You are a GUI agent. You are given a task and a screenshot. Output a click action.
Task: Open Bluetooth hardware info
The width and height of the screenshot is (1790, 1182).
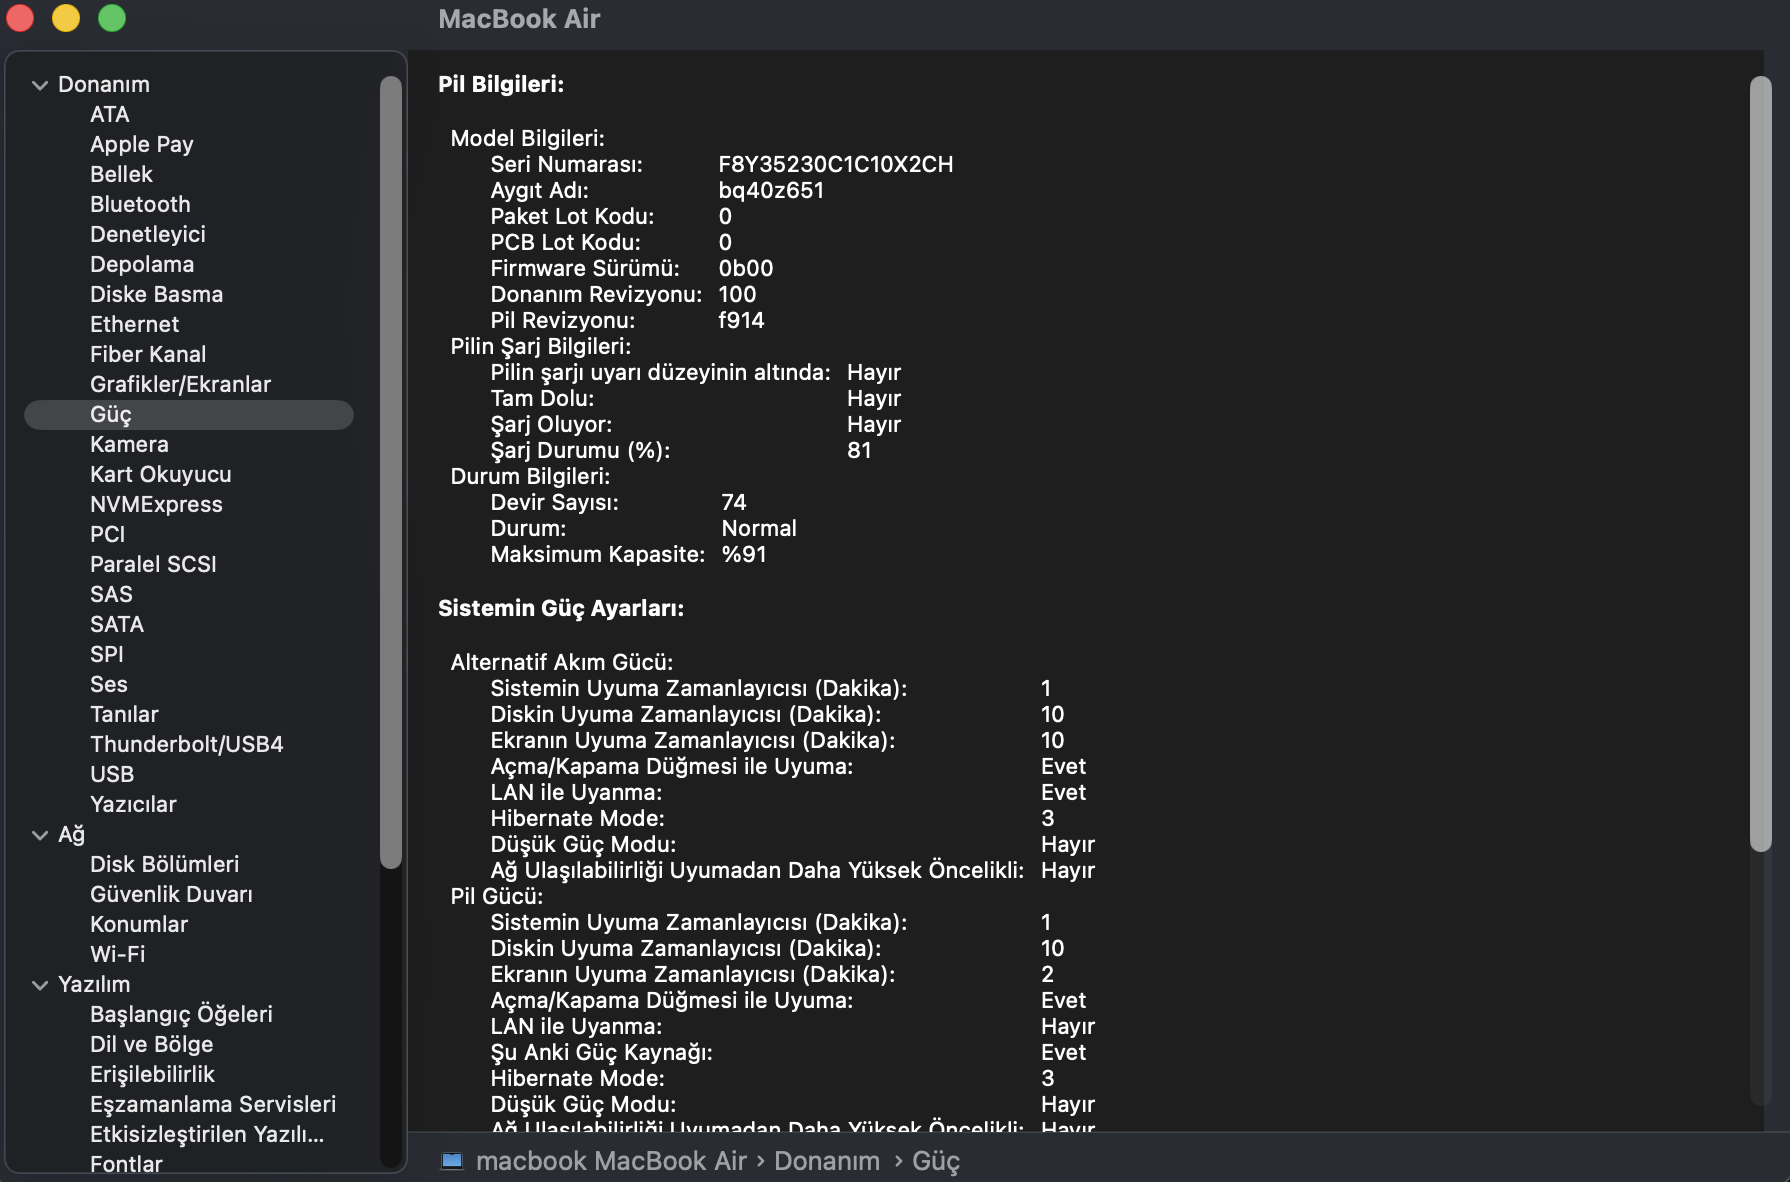[x=140, y=205]
